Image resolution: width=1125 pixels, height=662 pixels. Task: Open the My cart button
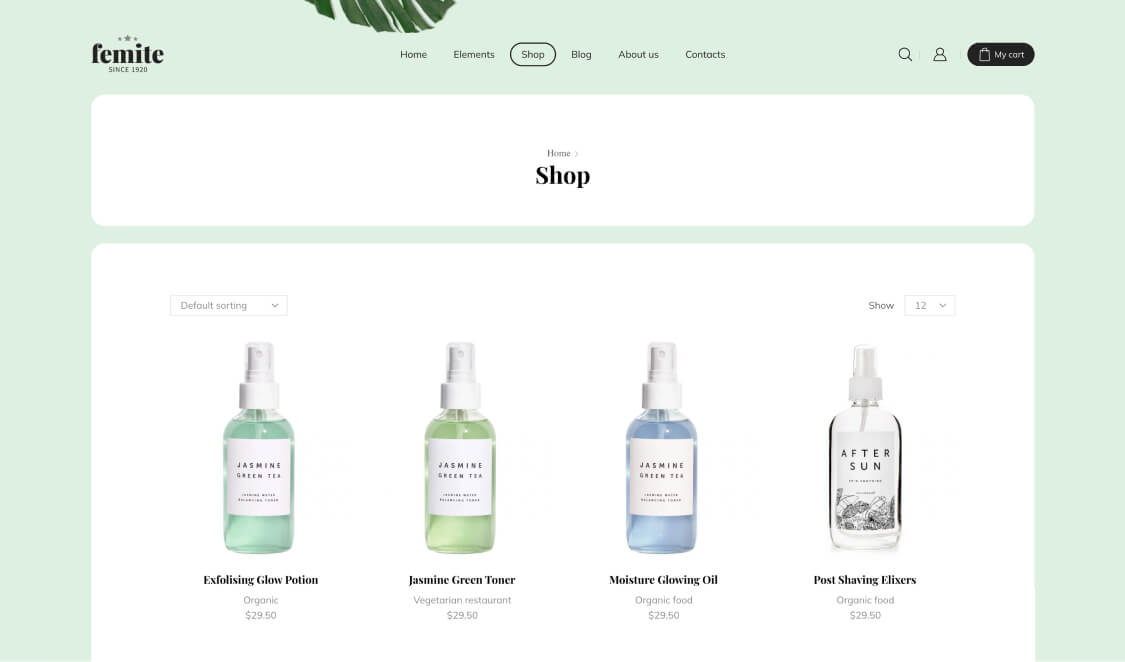click(1000, 55)
